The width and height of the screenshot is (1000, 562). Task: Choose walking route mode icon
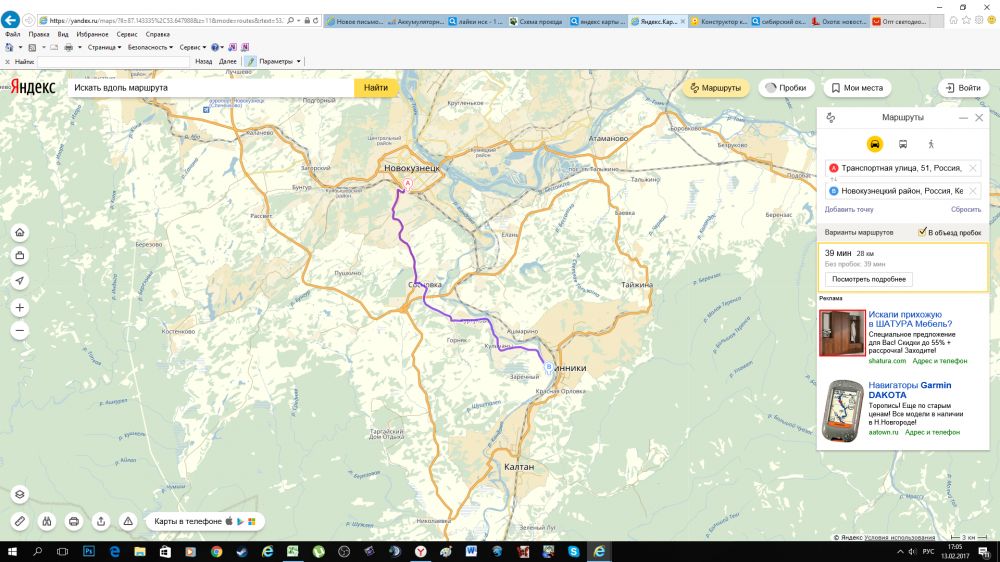(931, 144)
